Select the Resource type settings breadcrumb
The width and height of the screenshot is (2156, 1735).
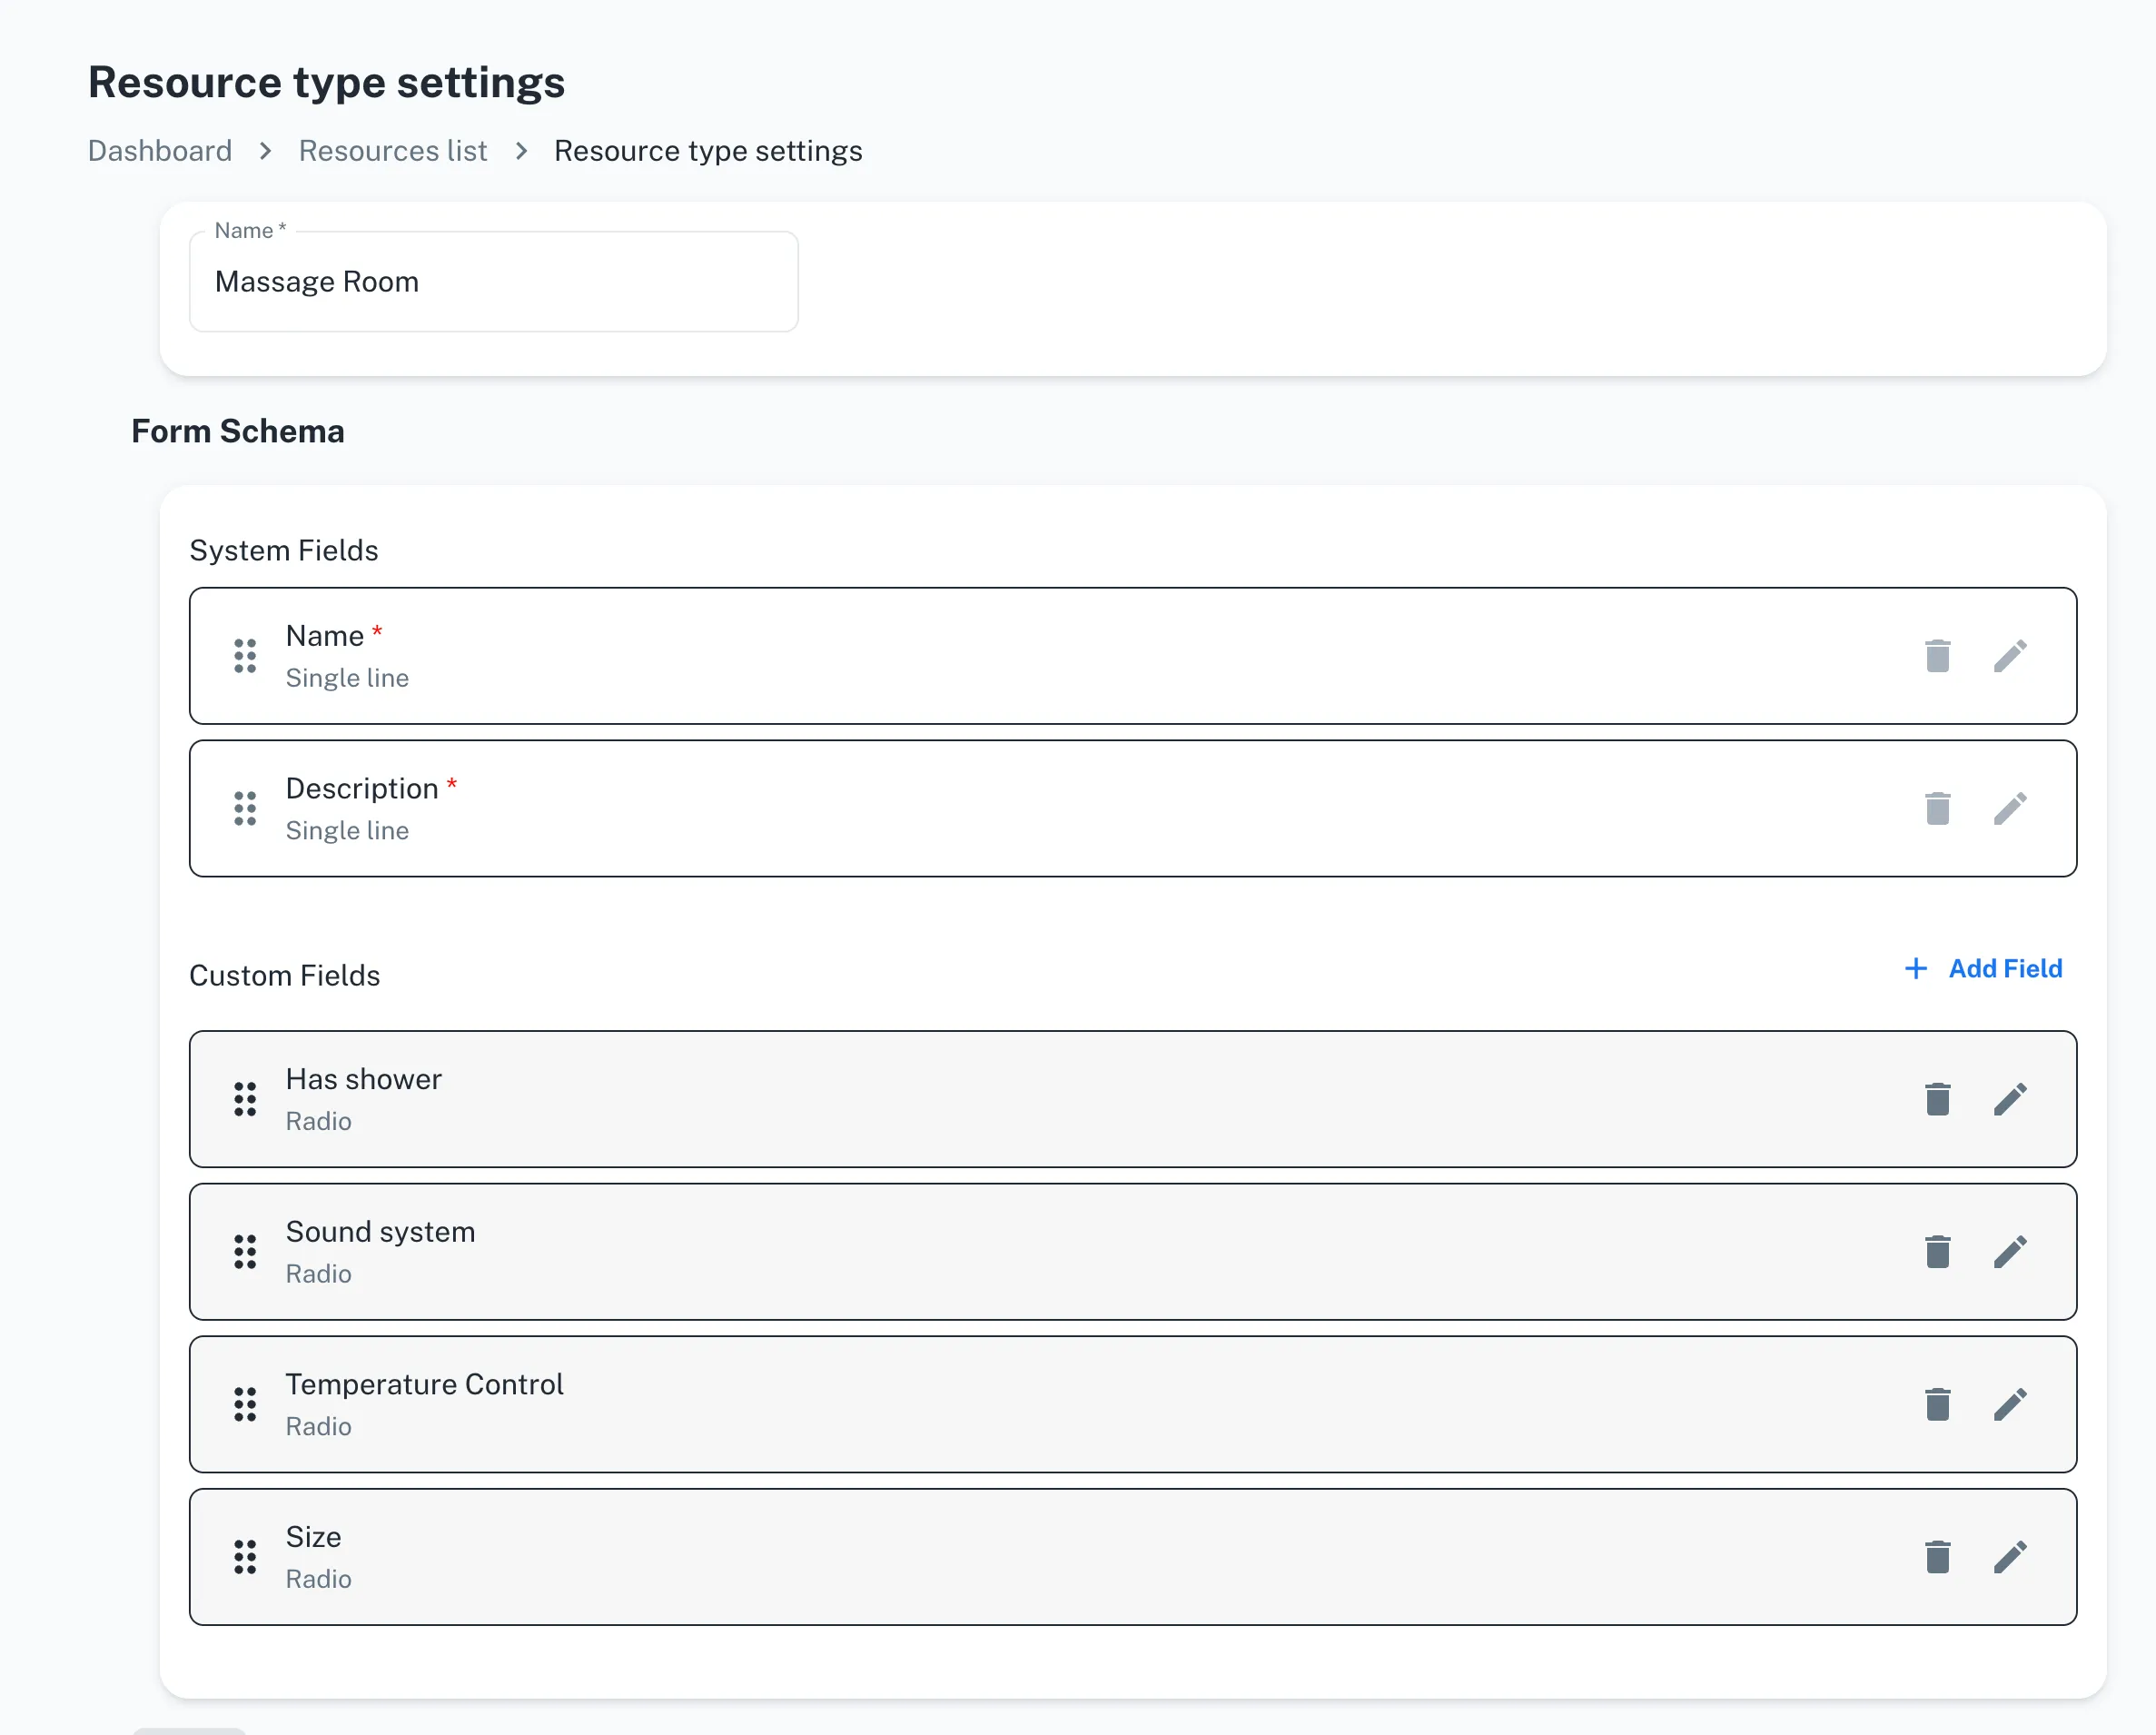[708, 150]
